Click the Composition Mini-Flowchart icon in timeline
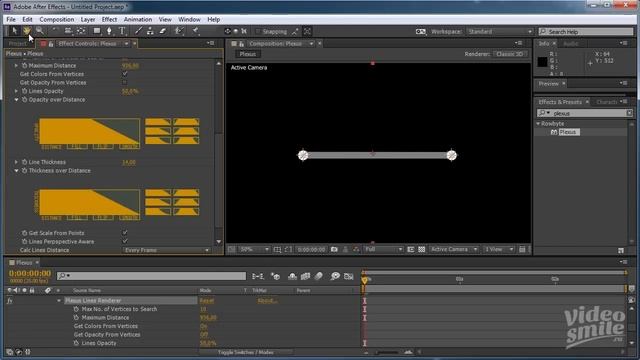This screenshot has height=360, width=640. coord(258,276)
